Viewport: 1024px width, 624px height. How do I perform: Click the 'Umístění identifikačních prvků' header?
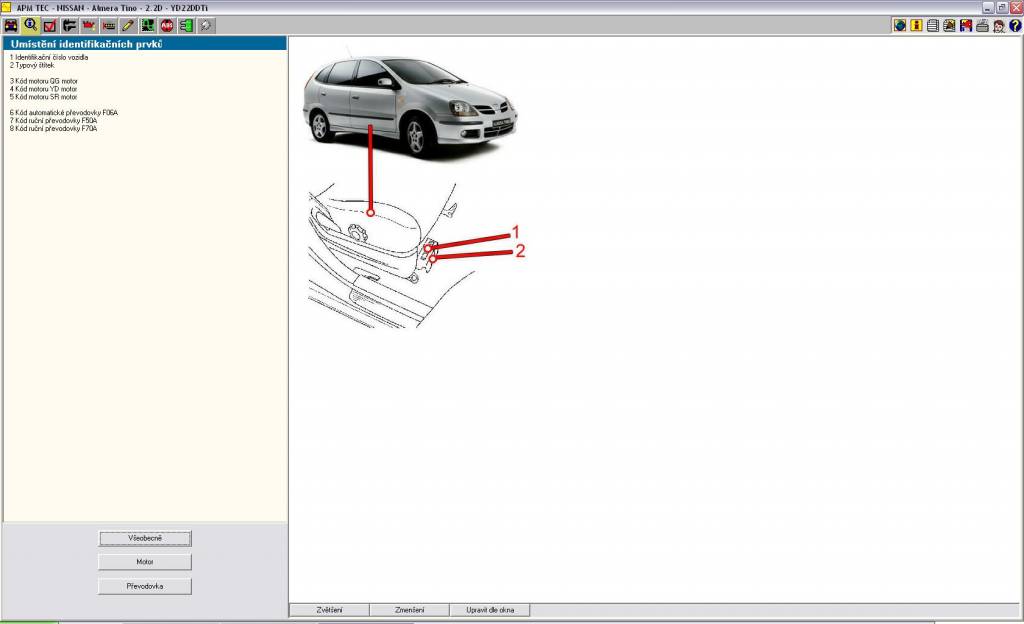145,44
